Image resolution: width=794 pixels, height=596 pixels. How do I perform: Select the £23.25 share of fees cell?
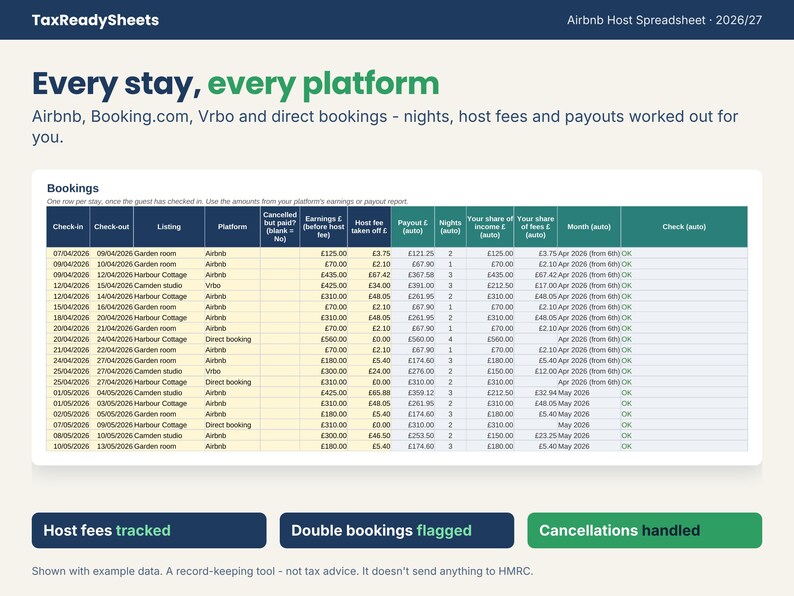pyautogui.click(x=535, y=435)
